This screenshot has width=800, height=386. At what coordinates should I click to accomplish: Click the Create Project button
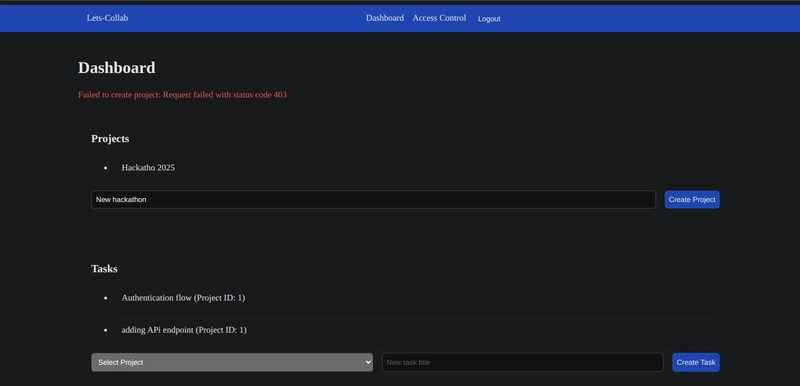point(692,199)
